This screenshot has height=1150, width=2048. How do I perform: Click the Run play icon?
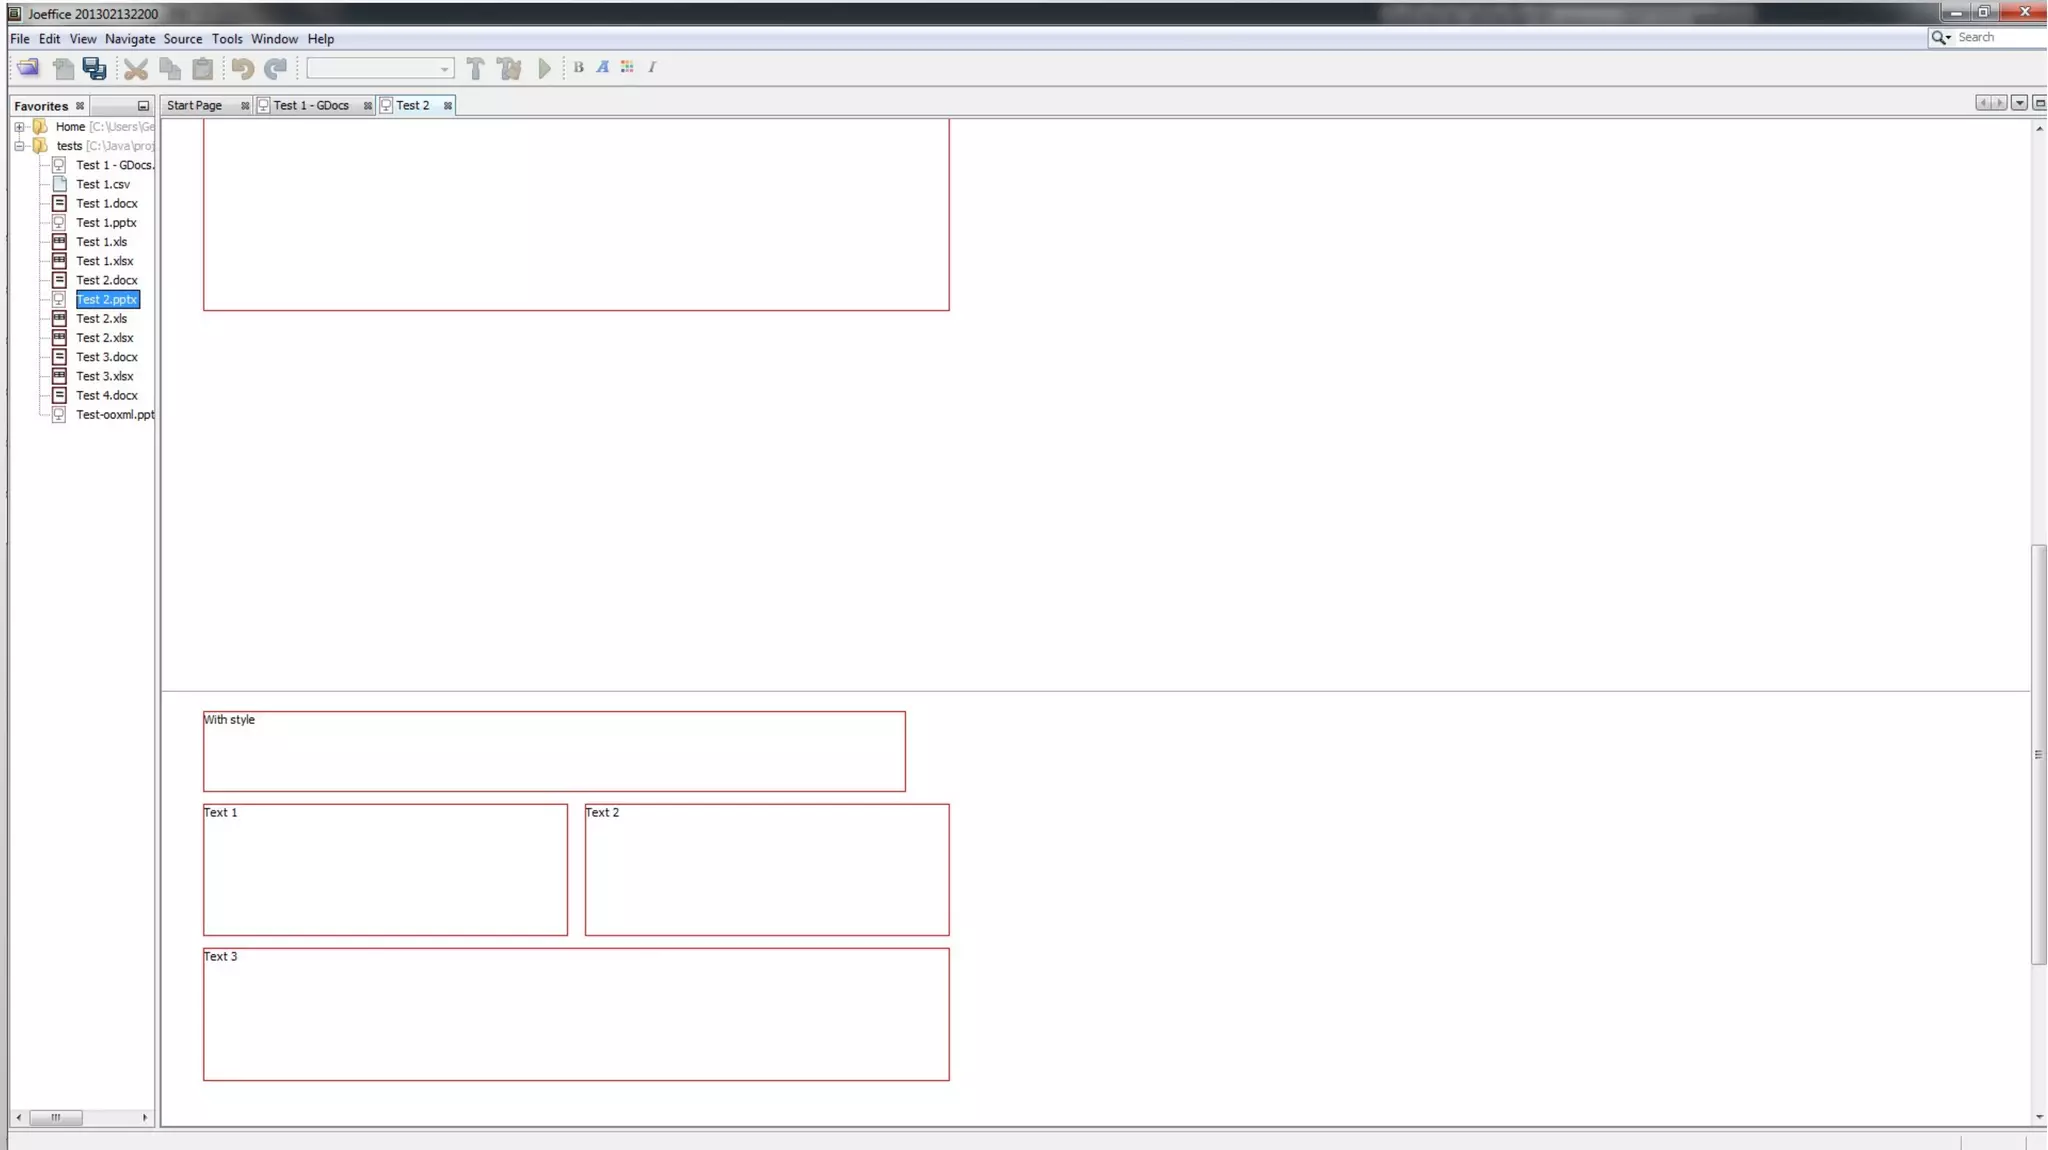coord(545,68)
